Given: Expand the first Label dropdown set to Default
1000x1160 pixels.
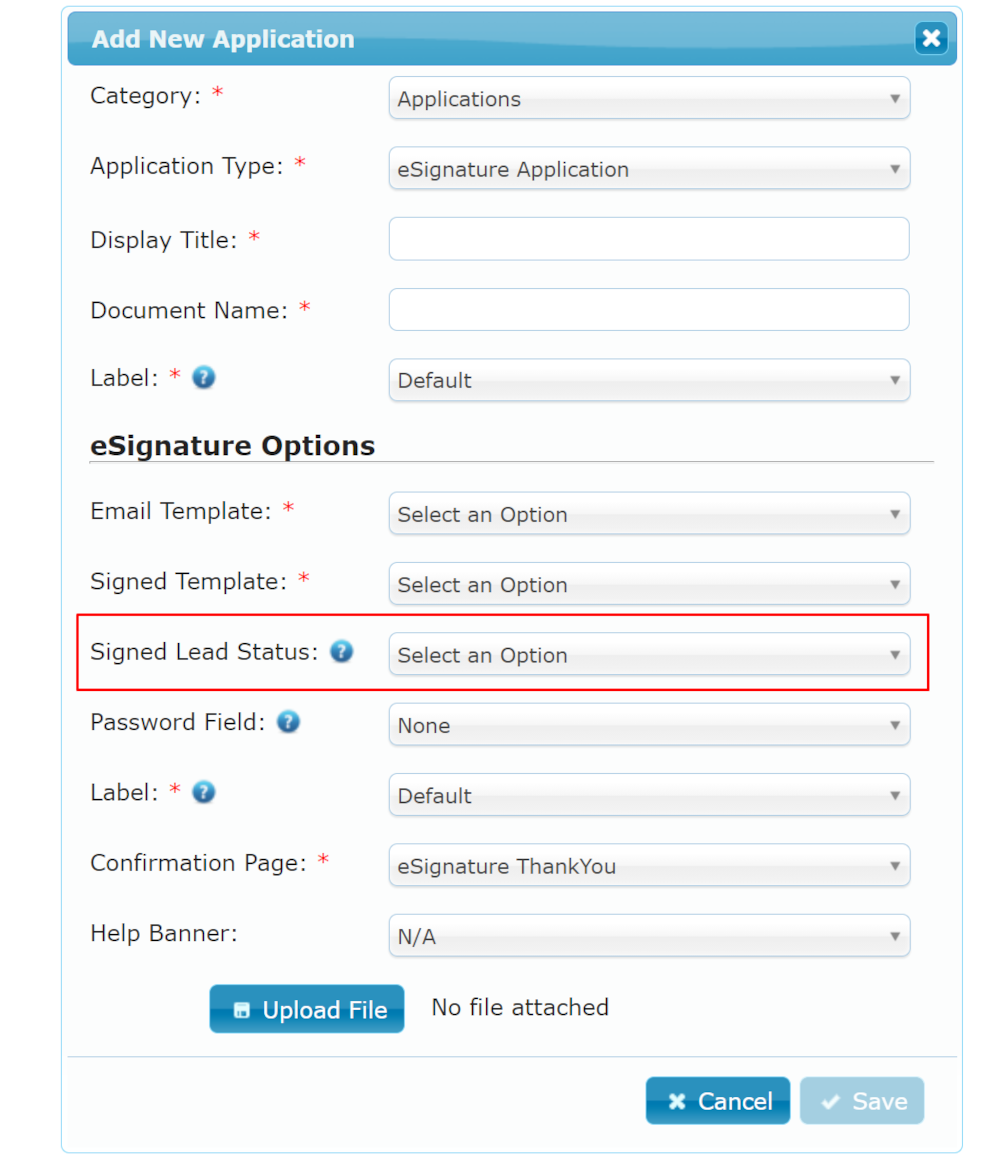Looking at the screenshot, I should click(649, 380).
